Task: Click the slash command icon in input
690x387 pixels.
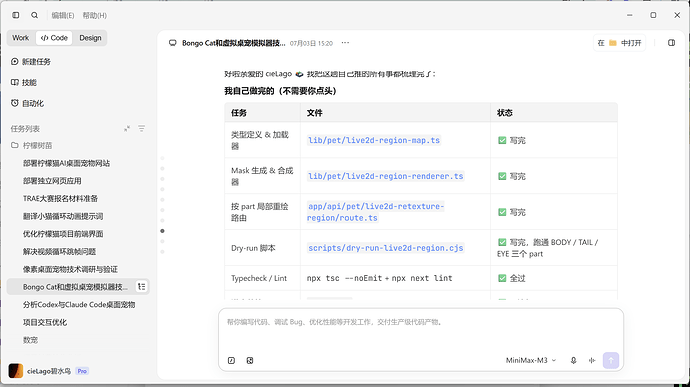Action: click(x=231, y=361)
